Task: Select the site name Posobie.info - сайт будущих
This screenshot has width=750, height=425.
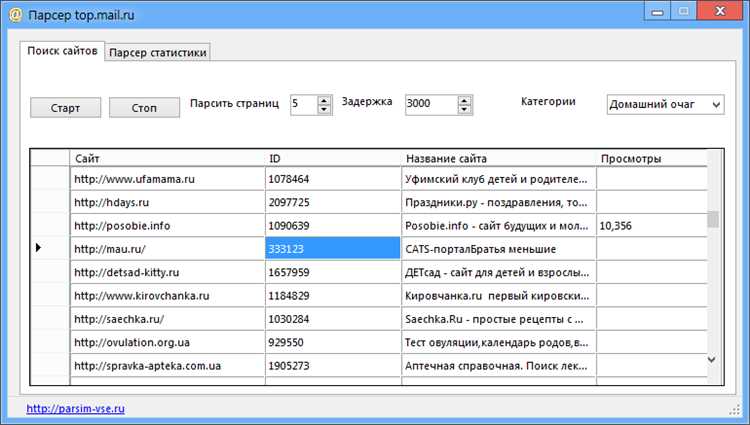Action: [x=499, y=226]
